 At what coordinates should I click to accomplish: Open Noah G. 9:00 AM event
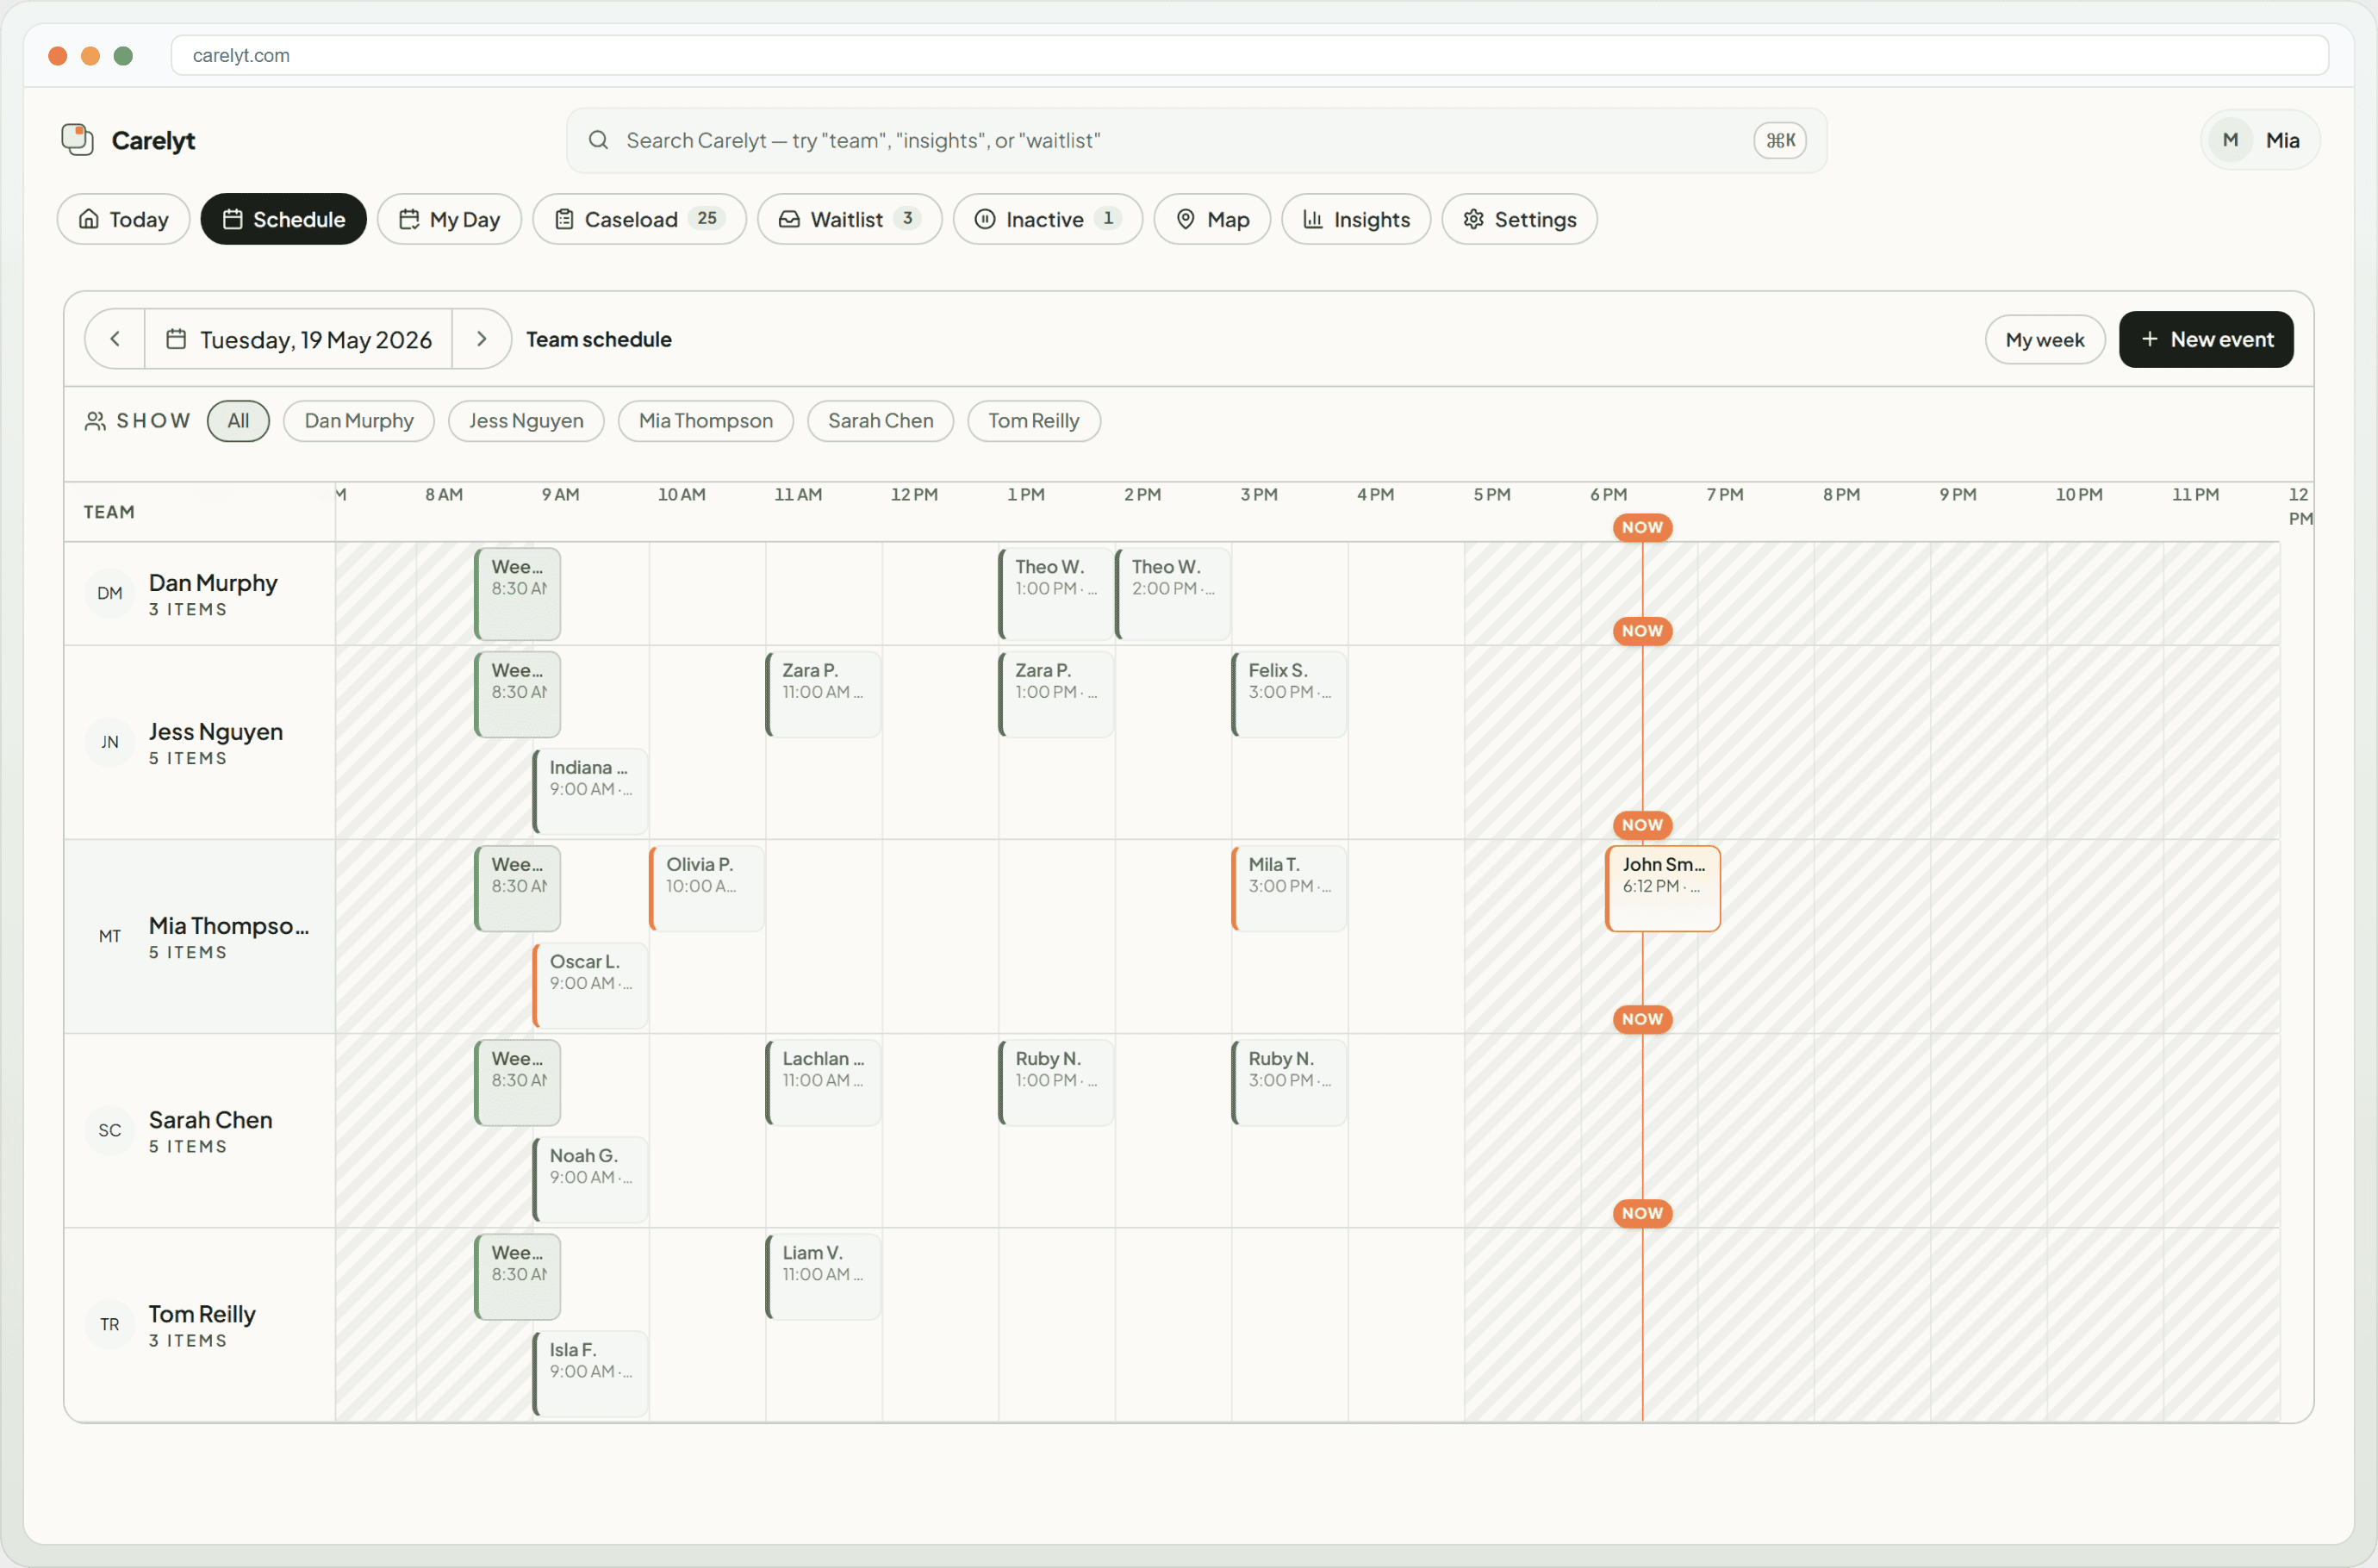[590, 1180]
